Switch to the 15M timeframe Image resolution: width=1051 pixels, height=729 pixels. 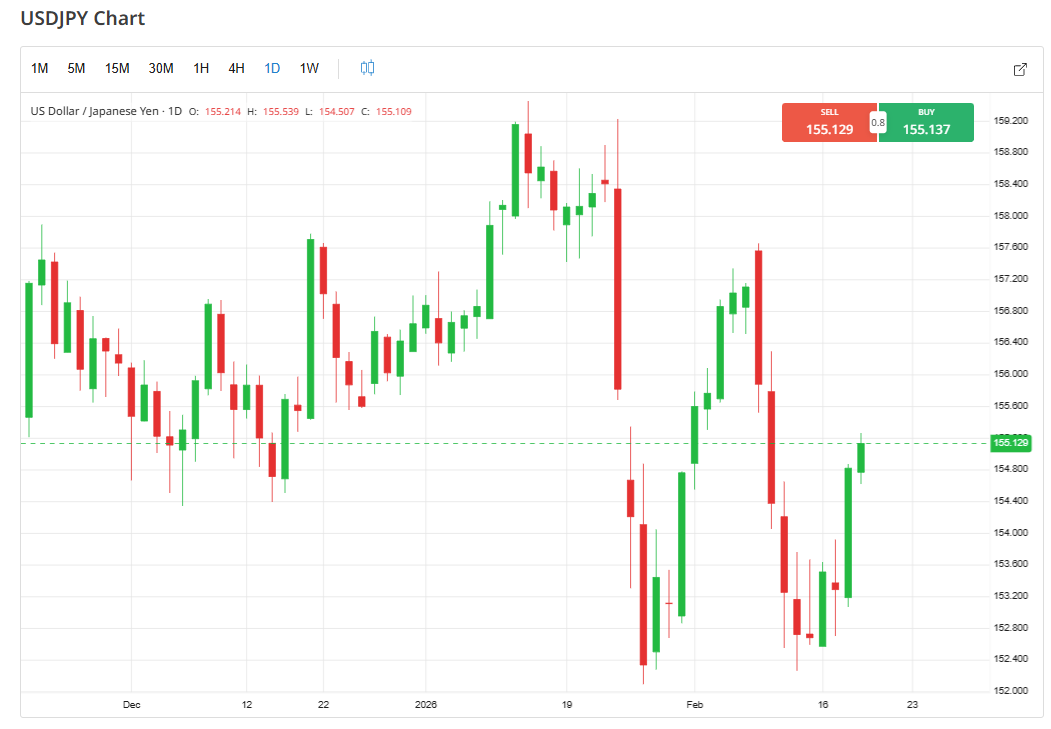point(117,68)
